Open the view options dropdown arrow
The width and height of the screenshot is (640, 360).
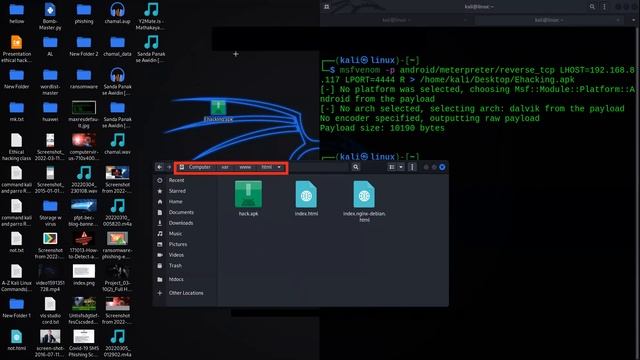tap(401, 167)
